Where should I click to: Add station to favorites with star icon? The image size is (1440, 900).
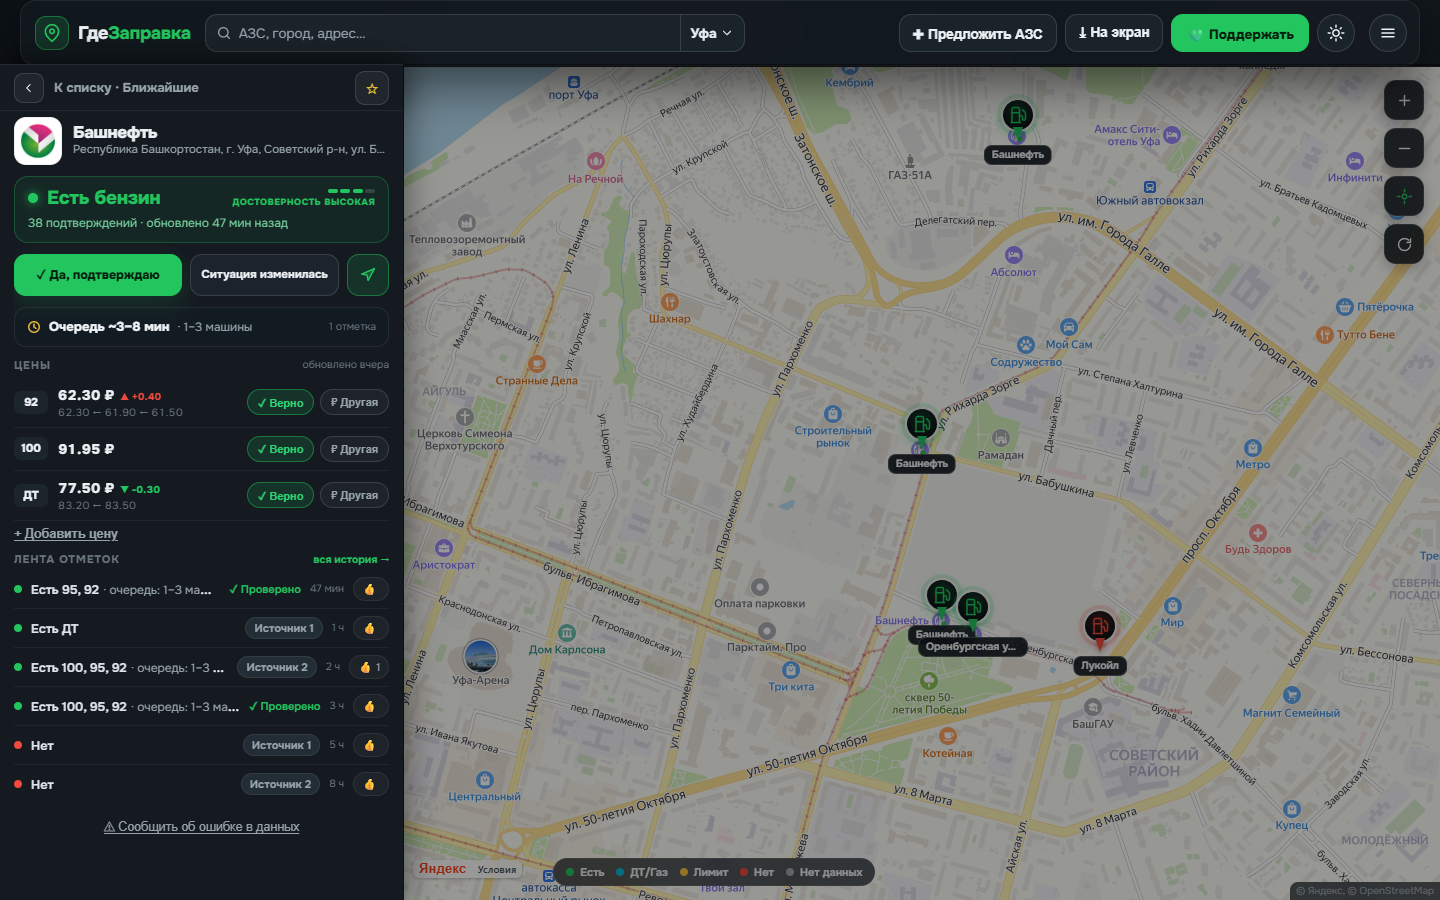(x=372, y=88)
